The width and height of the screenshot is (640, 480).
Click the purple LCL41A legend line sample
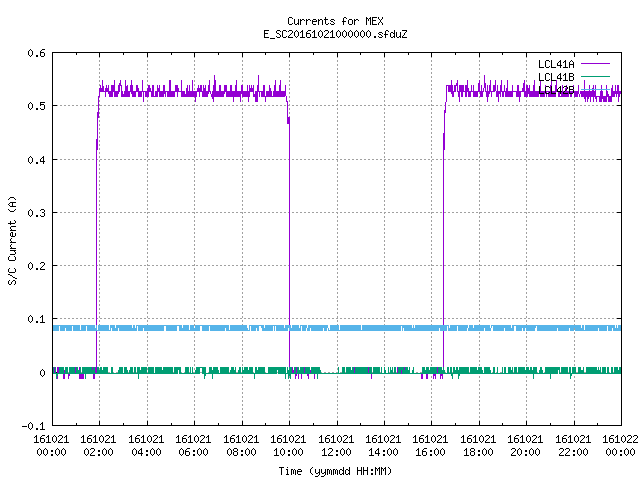(595, 64)
